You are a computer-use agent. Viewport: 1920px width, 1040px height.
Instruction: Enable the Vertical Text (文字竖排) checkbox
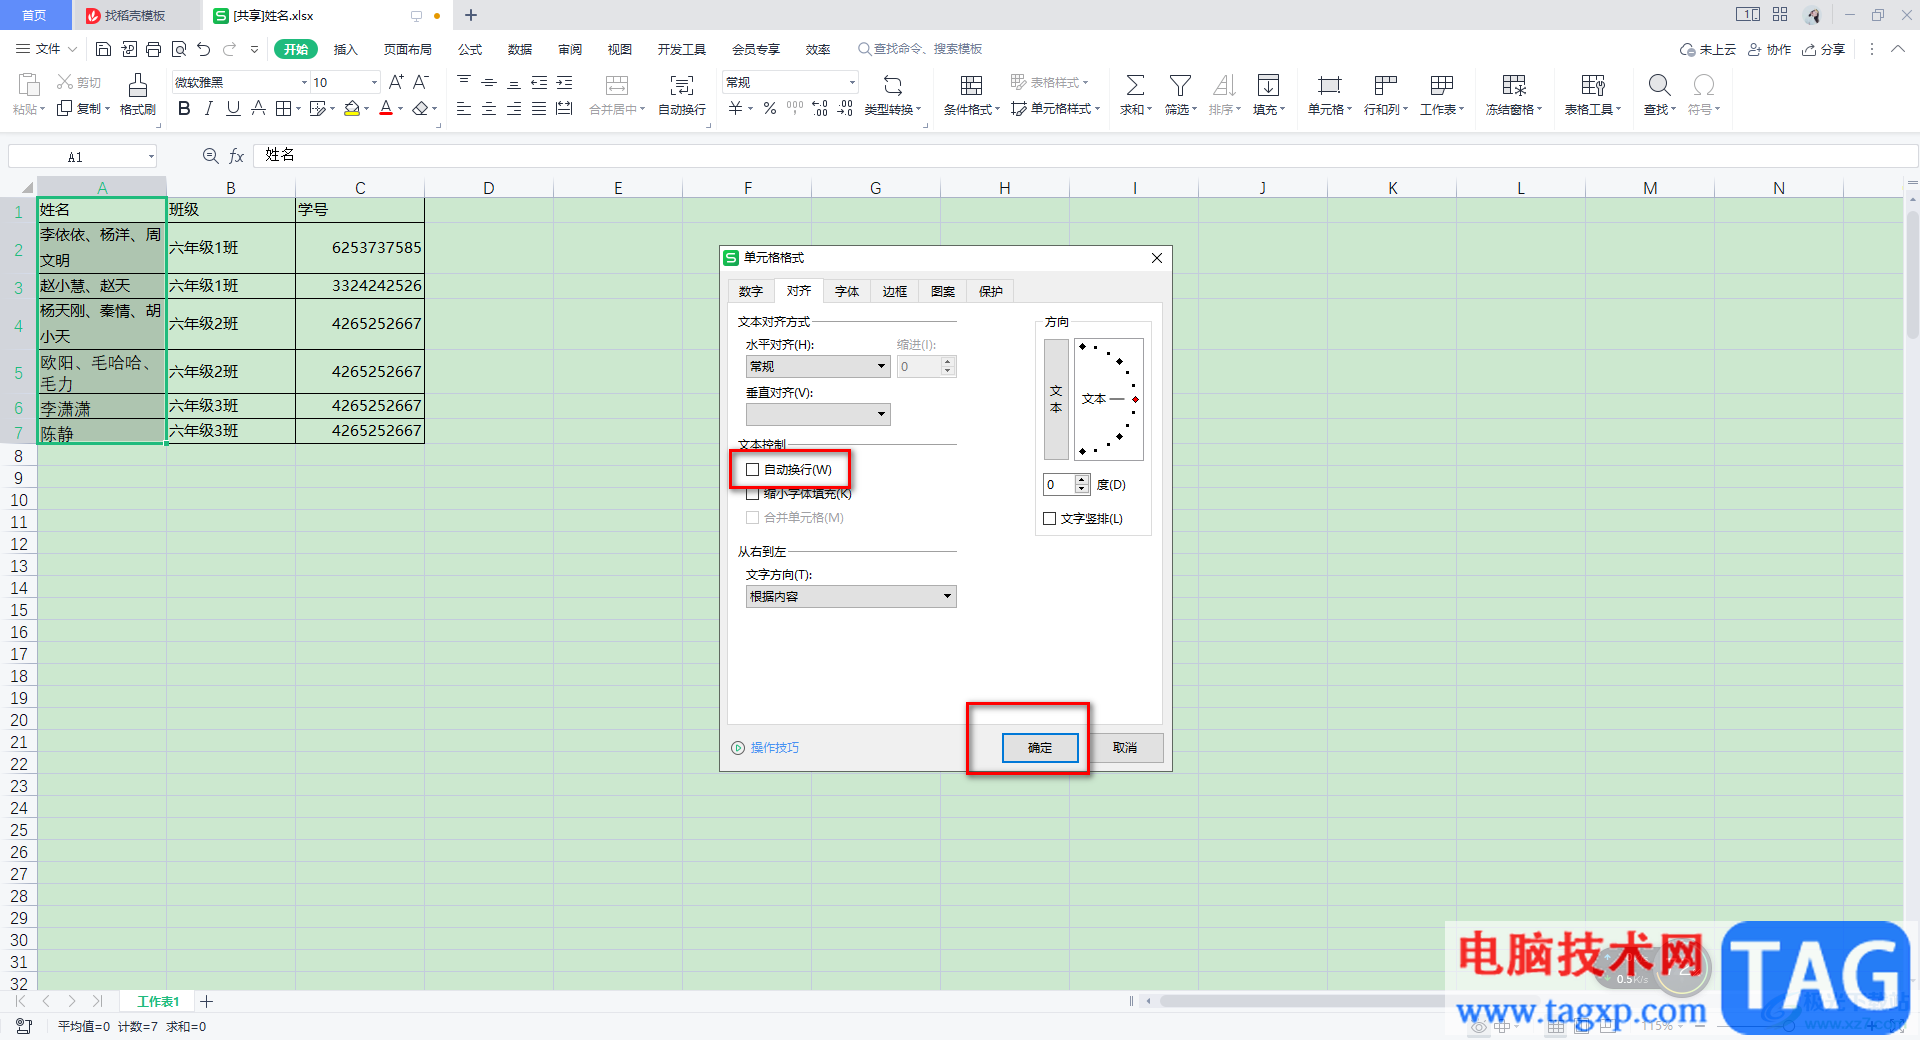[1049, 519]
